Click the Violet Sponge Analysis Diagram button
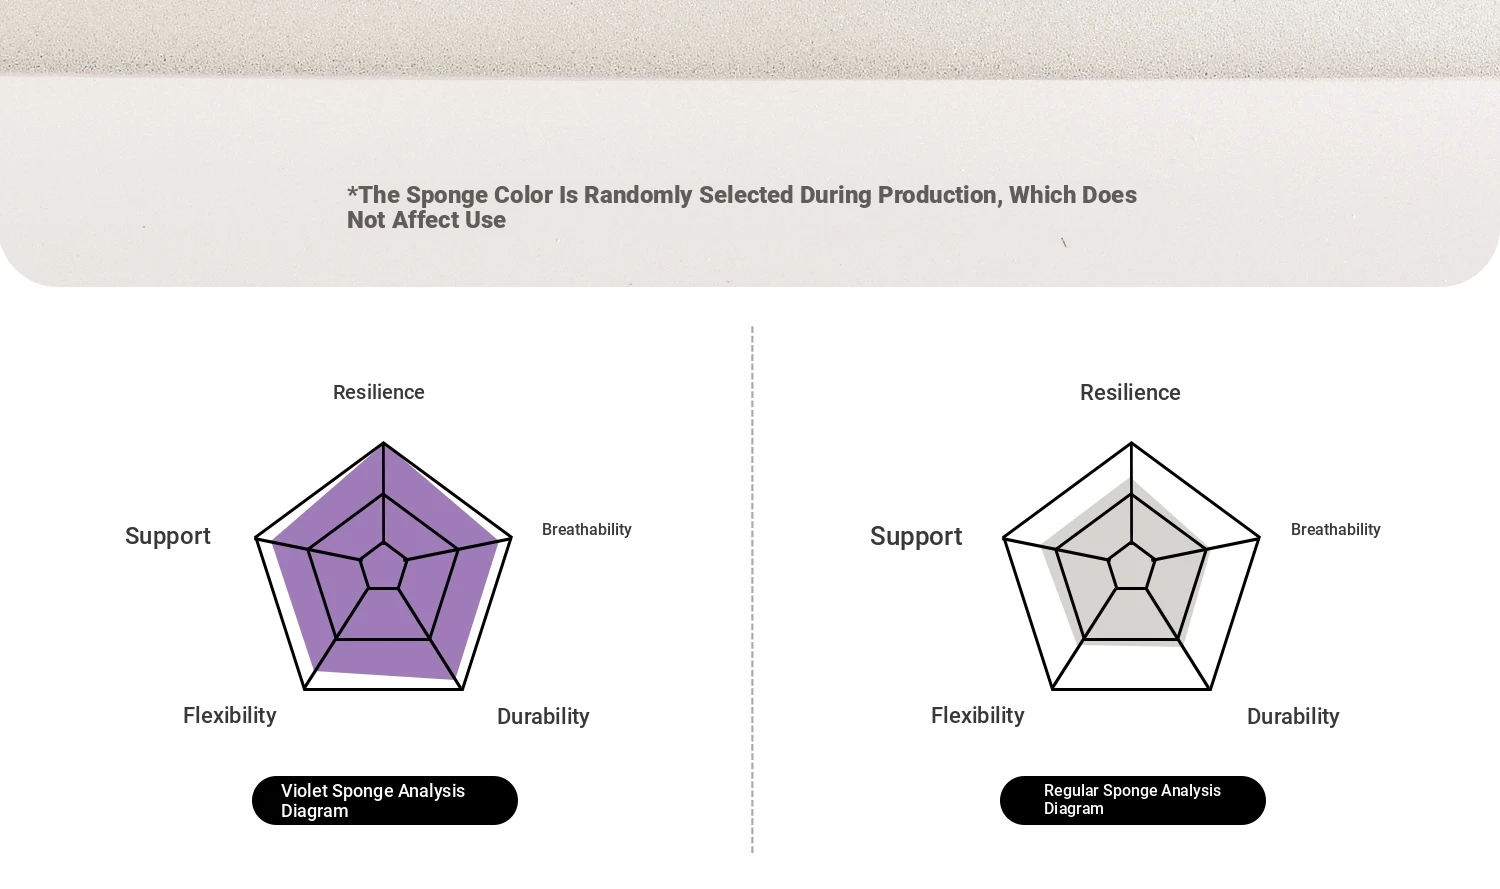This screenshot has width=1500, height=889. coord(385,800)
